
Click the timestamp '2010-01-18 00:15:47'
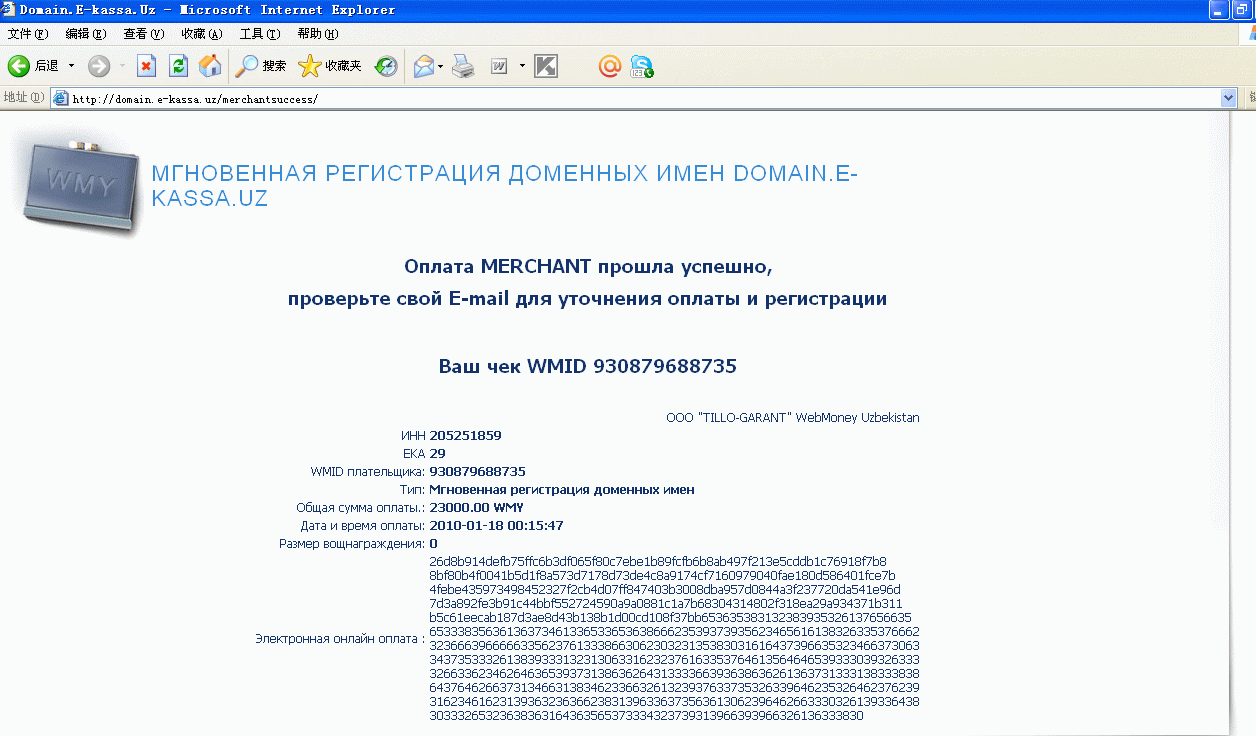tap(497, 526)
